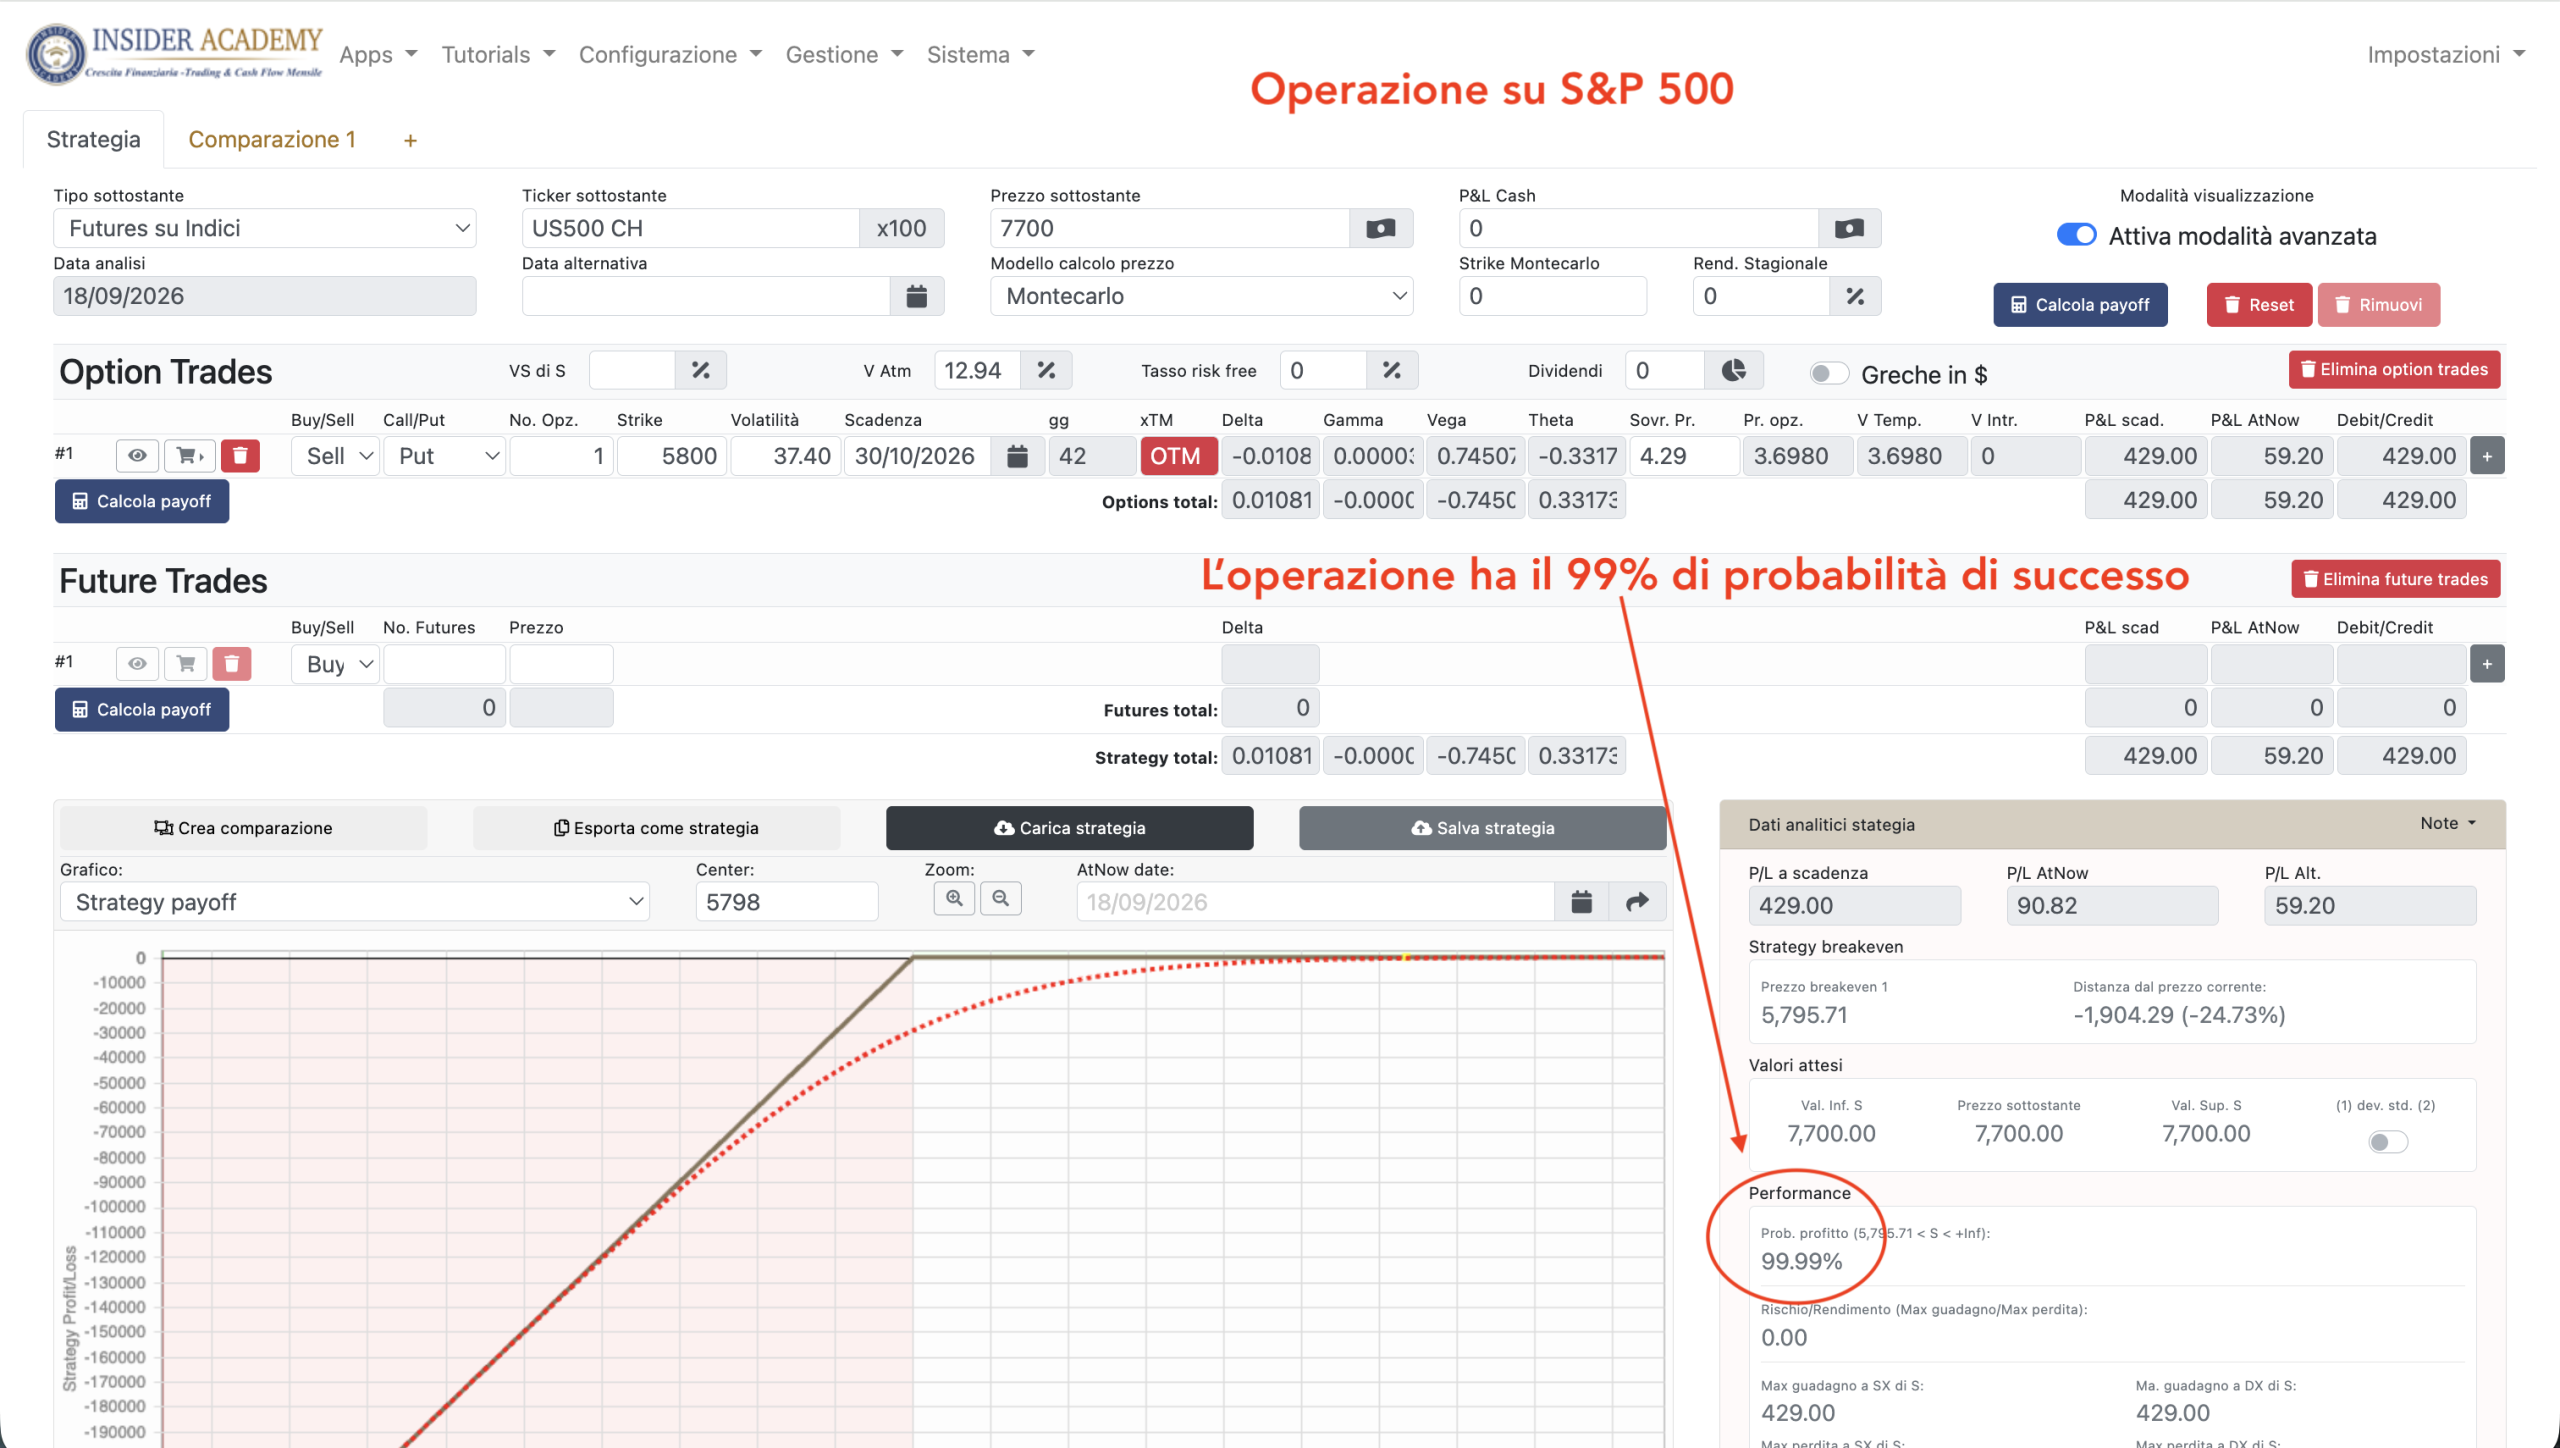Click the camera icon next to P&L Cash
This screenshot has width=2560, height=1448.
(x=1849, y=228)
